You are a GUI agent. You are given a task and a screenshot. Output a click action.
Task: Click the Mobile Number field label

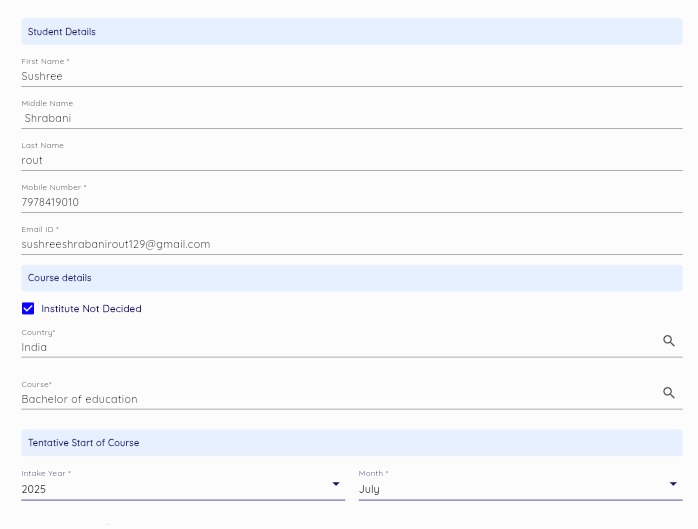click(53, 188)
